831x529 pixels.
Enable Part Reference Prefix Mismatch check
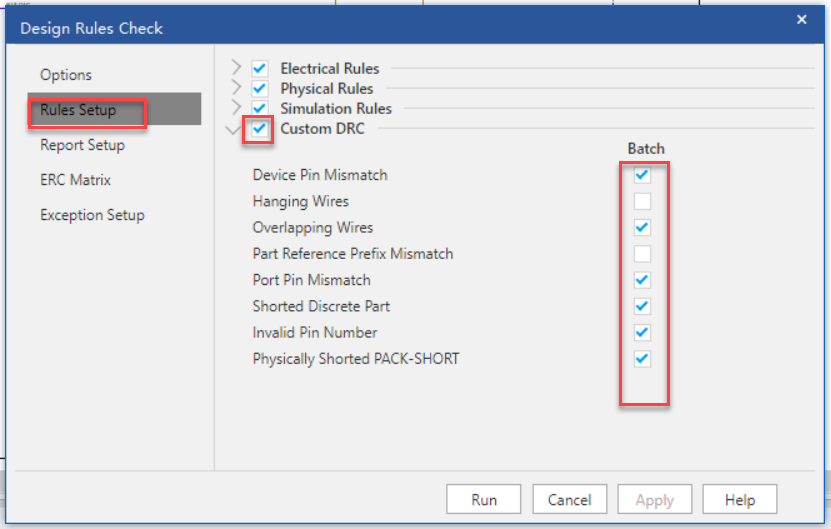click(x=642, y=254)
